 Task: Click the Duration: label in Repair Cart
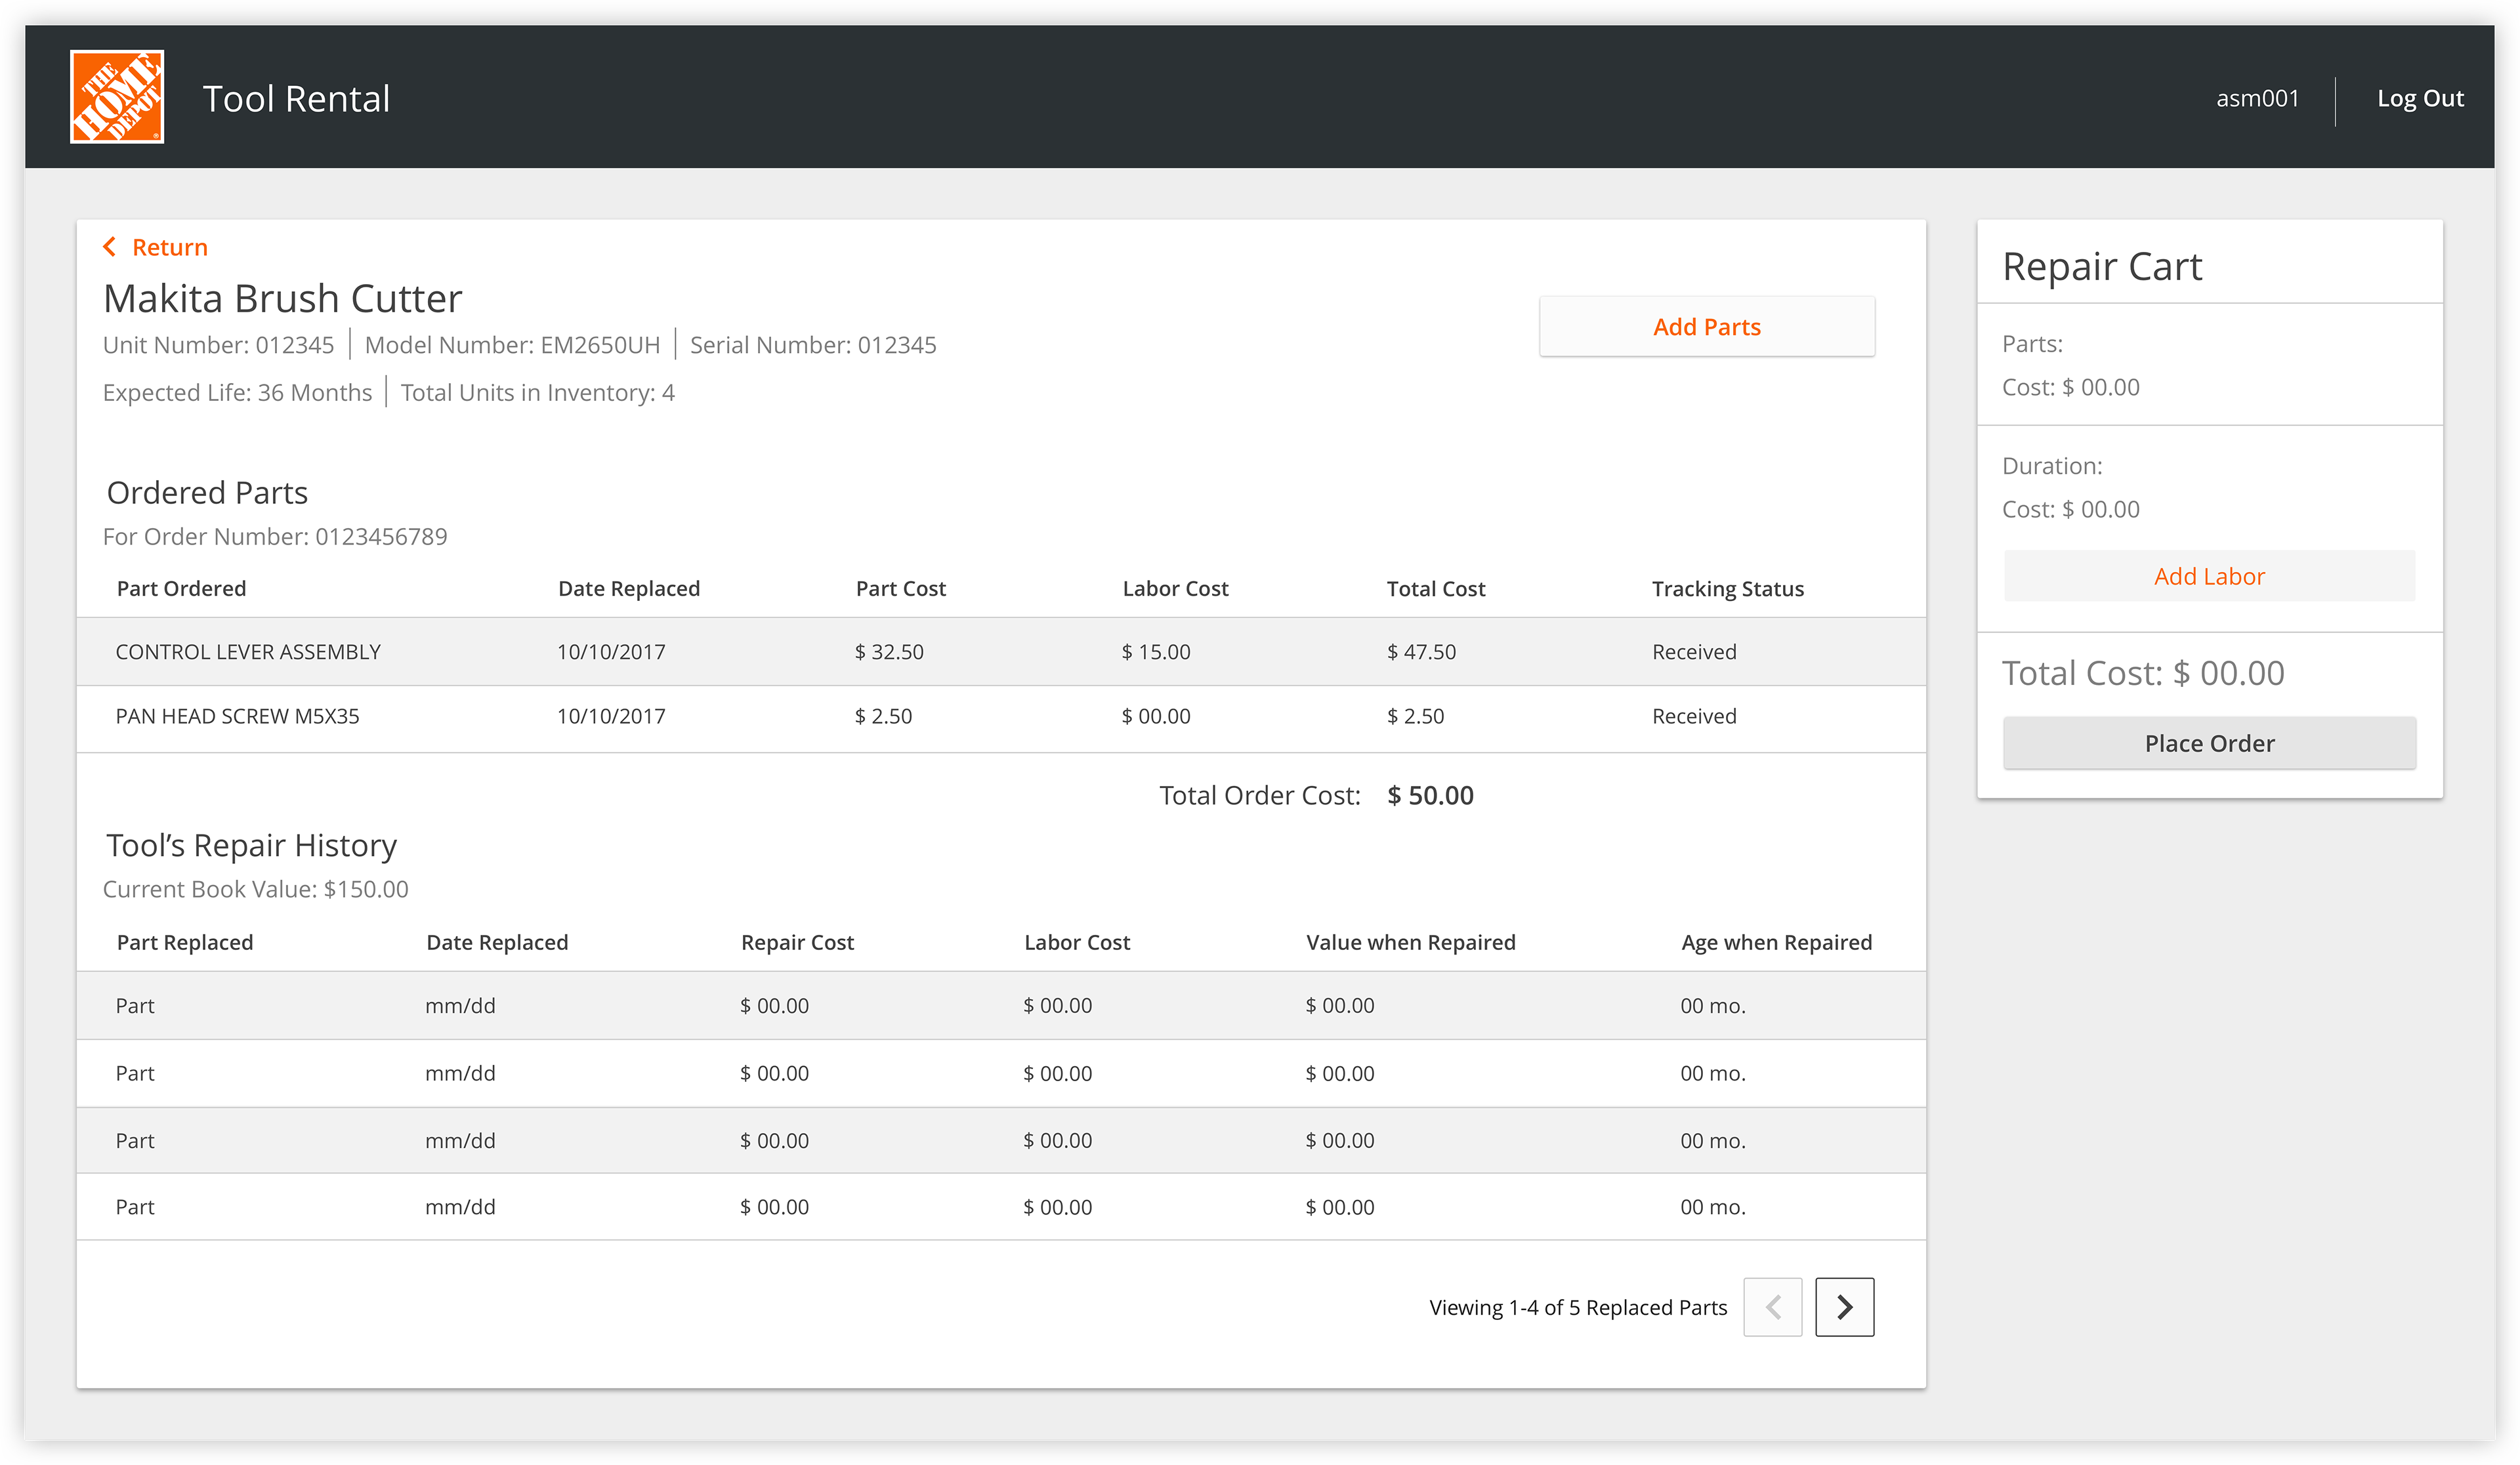pos(2052,466)
